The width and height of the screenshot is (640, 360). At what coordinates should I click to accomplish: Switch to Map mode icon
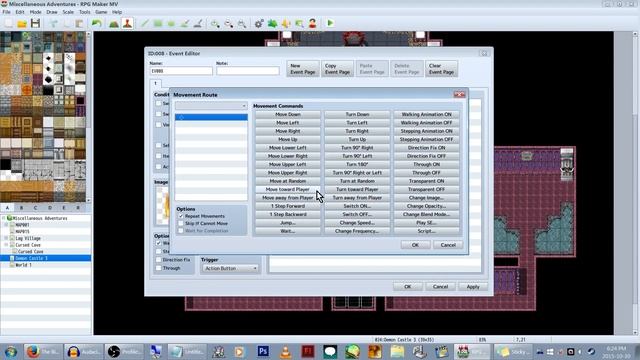[x=114, y=23]
